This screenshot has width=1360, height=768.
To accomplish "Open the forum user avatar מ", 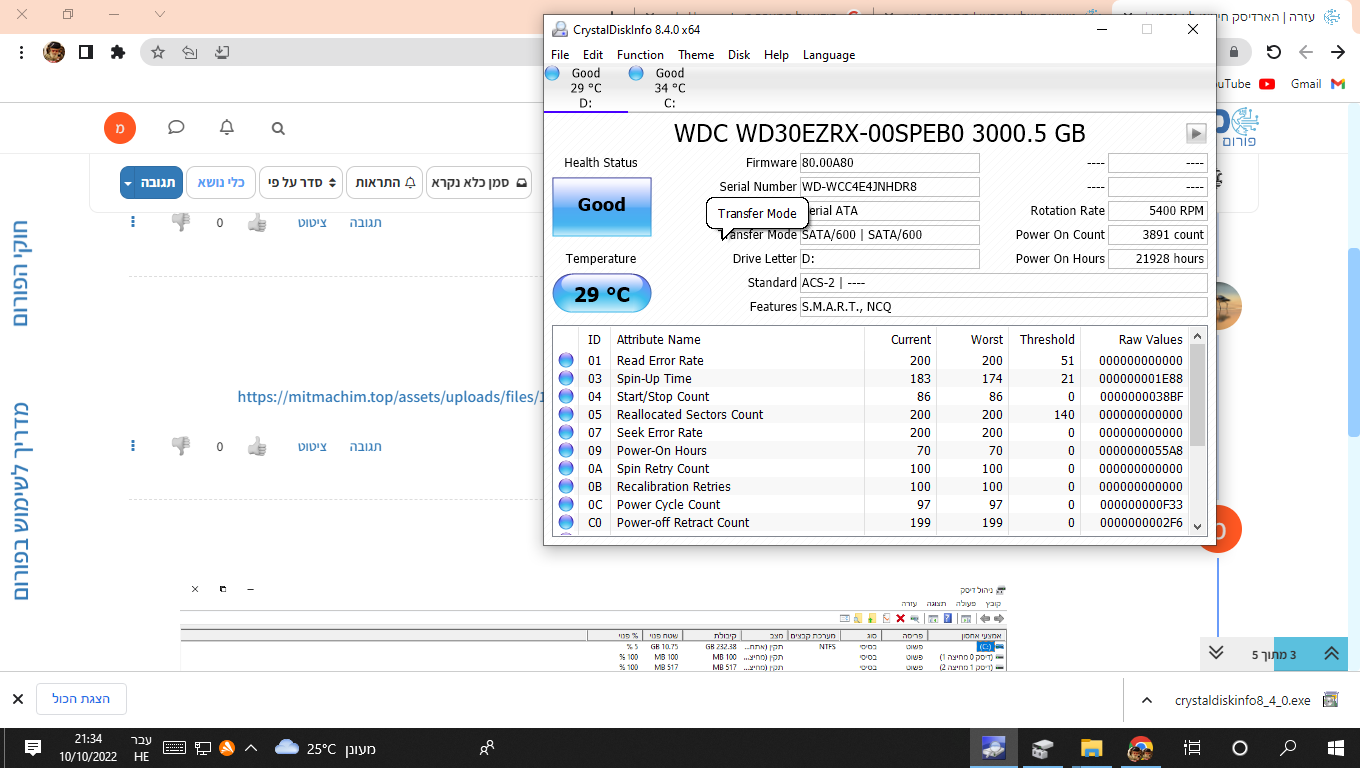I will pyautogui.click(x=120, y=128).
